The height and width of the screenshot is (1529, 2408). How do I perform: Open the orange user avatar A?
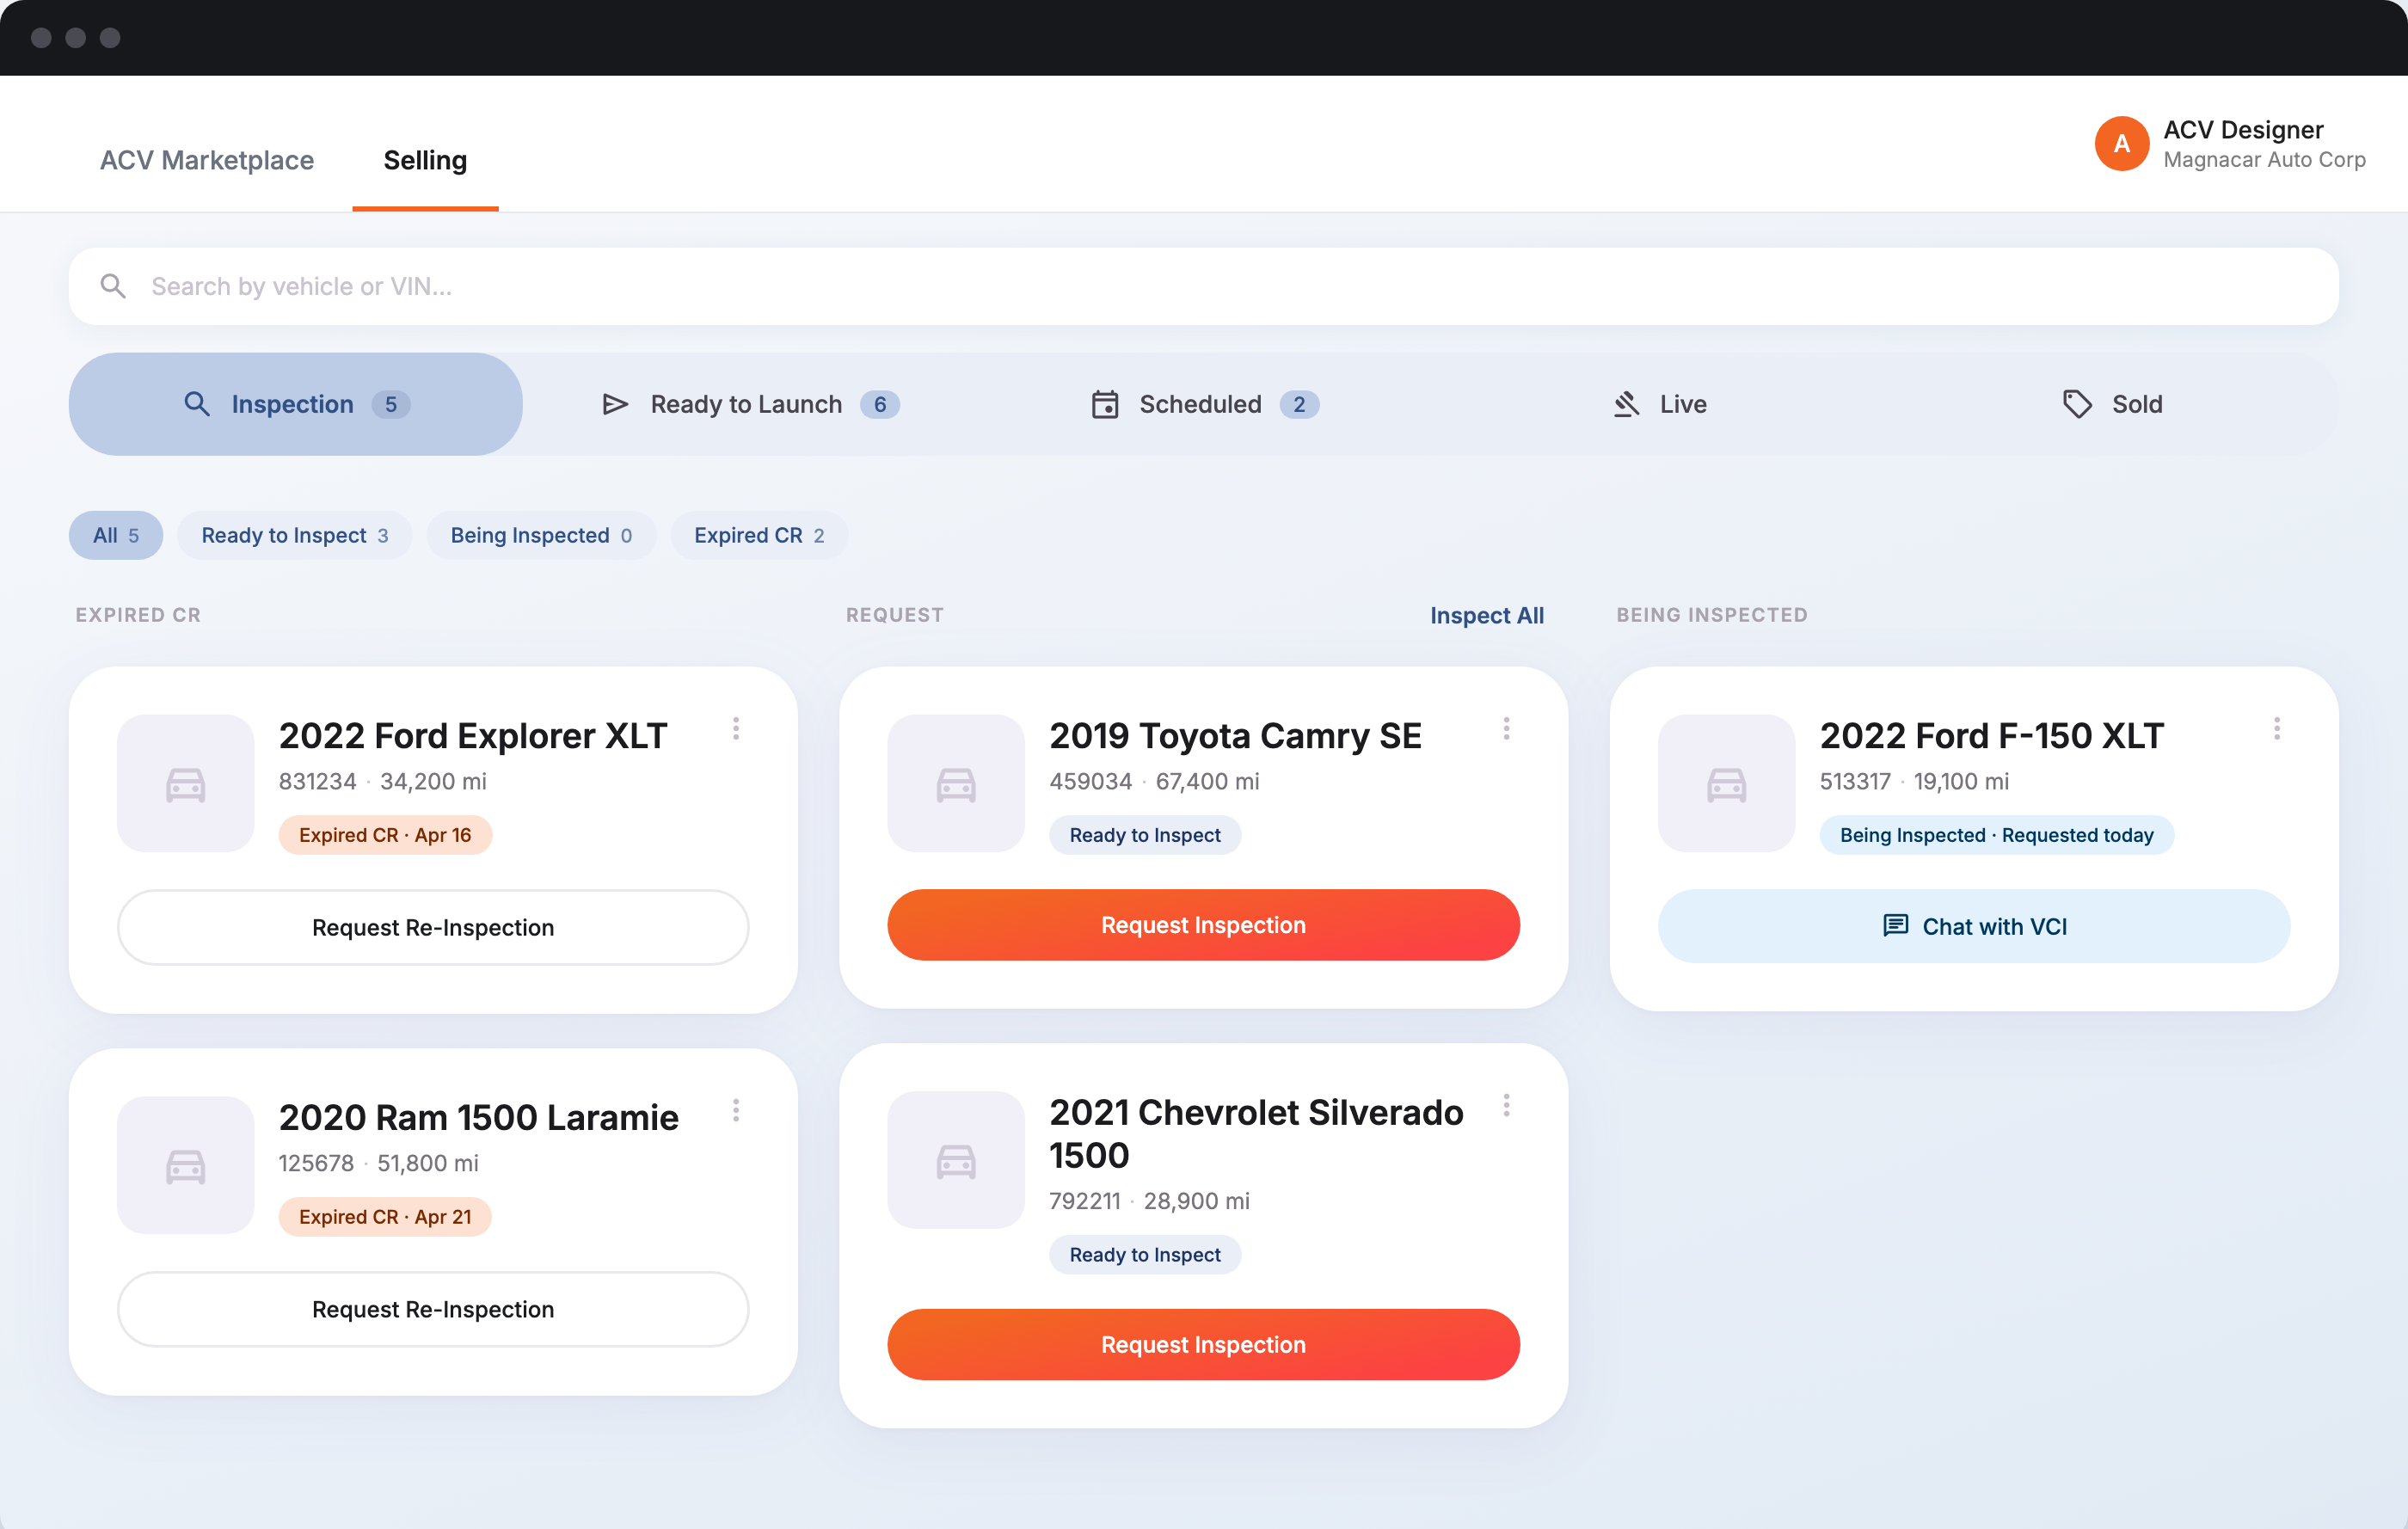(2122, 144)
